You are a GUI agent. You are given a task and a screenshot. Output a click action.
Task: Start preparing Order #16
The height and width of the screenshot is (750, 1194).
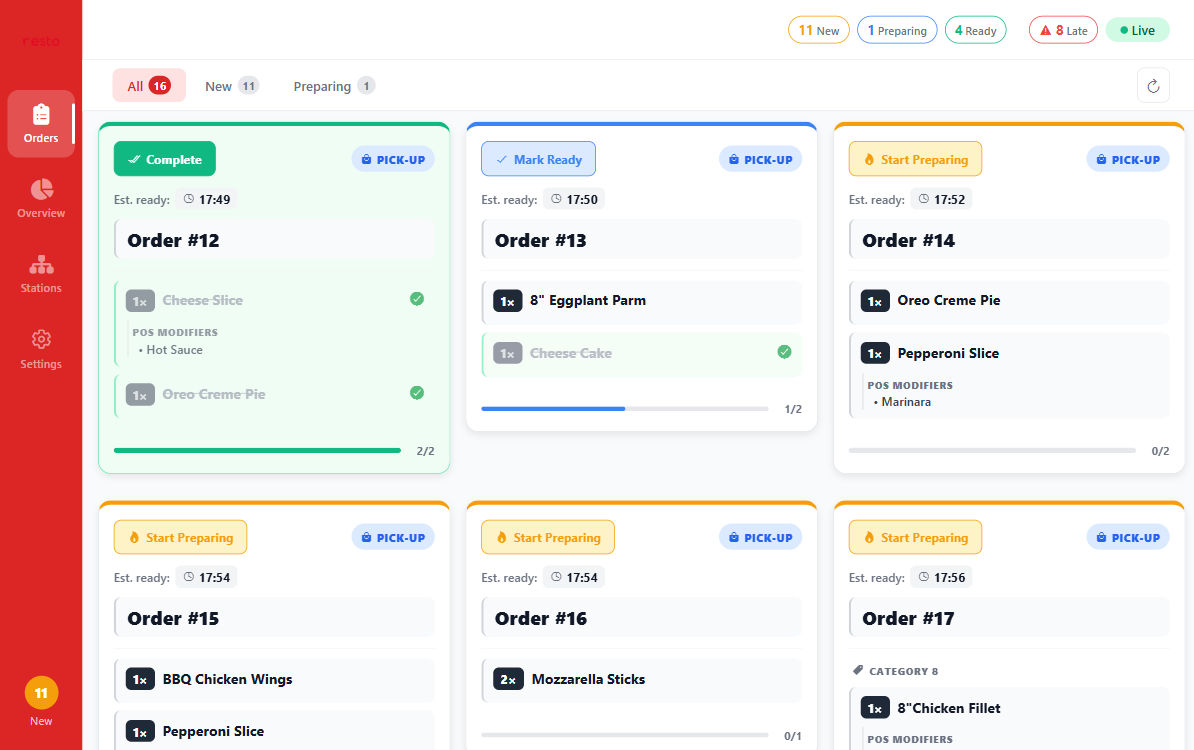coord(548,538)
